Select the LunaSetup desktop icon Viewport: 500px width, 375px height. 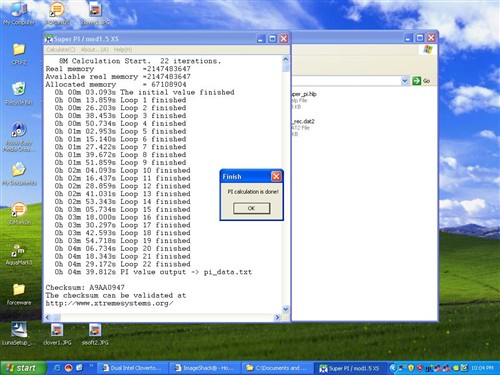pos(19,334)
